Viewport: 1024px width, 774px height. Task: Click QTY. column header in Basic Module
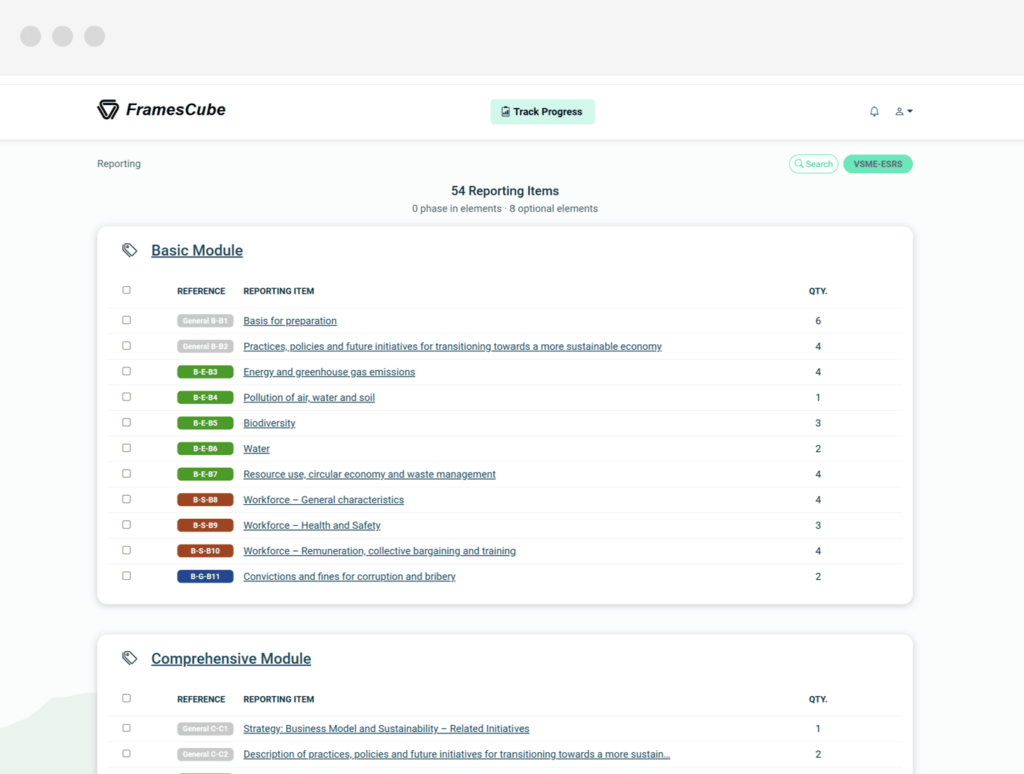coord(818,291)
